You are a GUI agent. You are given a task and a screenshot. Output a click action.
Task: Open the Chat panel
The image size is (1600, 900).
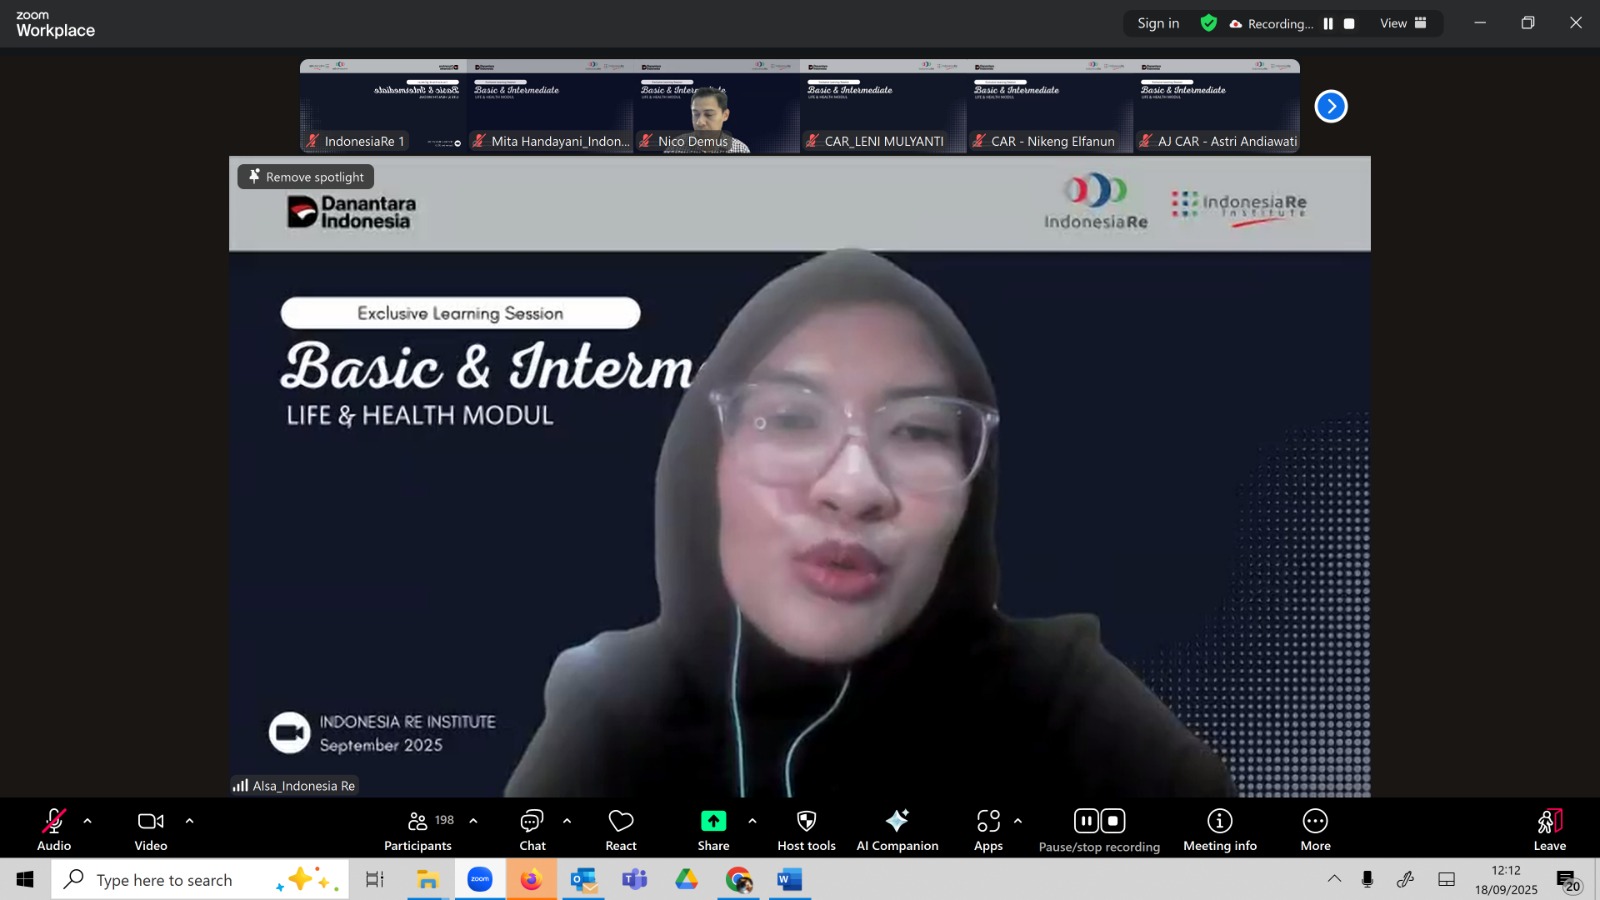click(532, 829)
